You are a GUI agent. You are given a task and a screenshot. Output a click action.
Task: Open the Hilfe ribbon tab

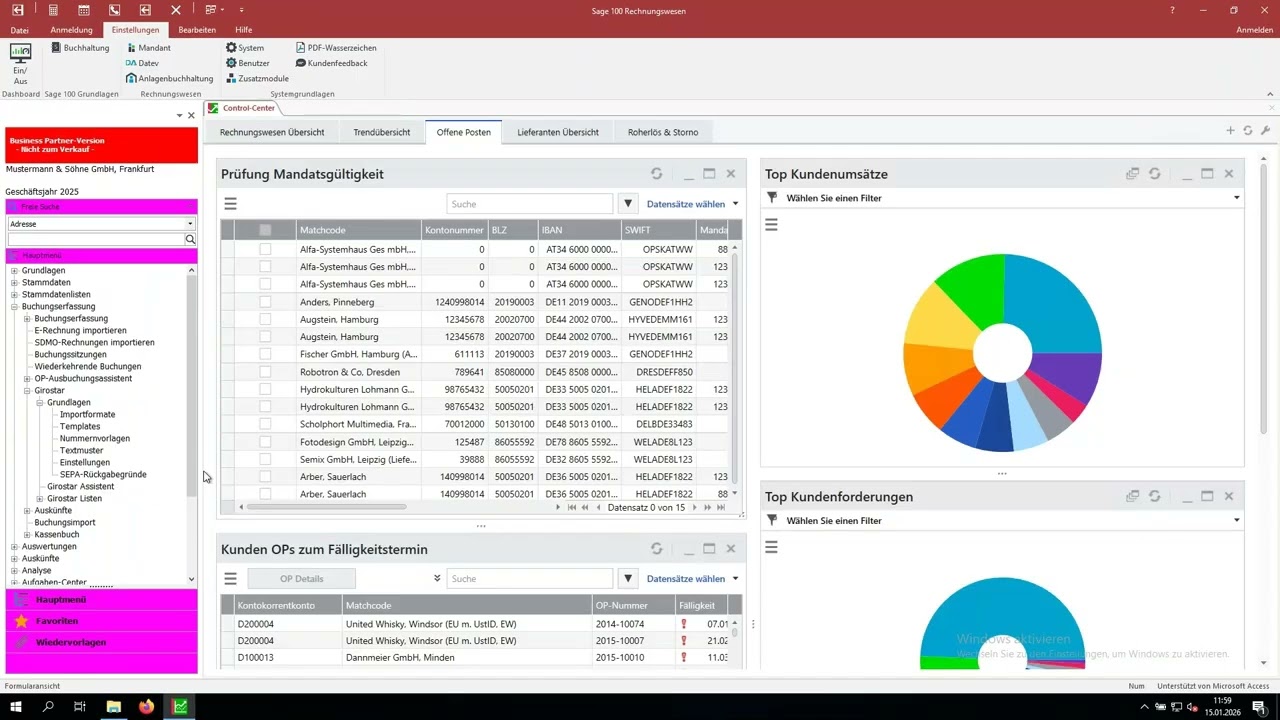click(x=243, y=30)
